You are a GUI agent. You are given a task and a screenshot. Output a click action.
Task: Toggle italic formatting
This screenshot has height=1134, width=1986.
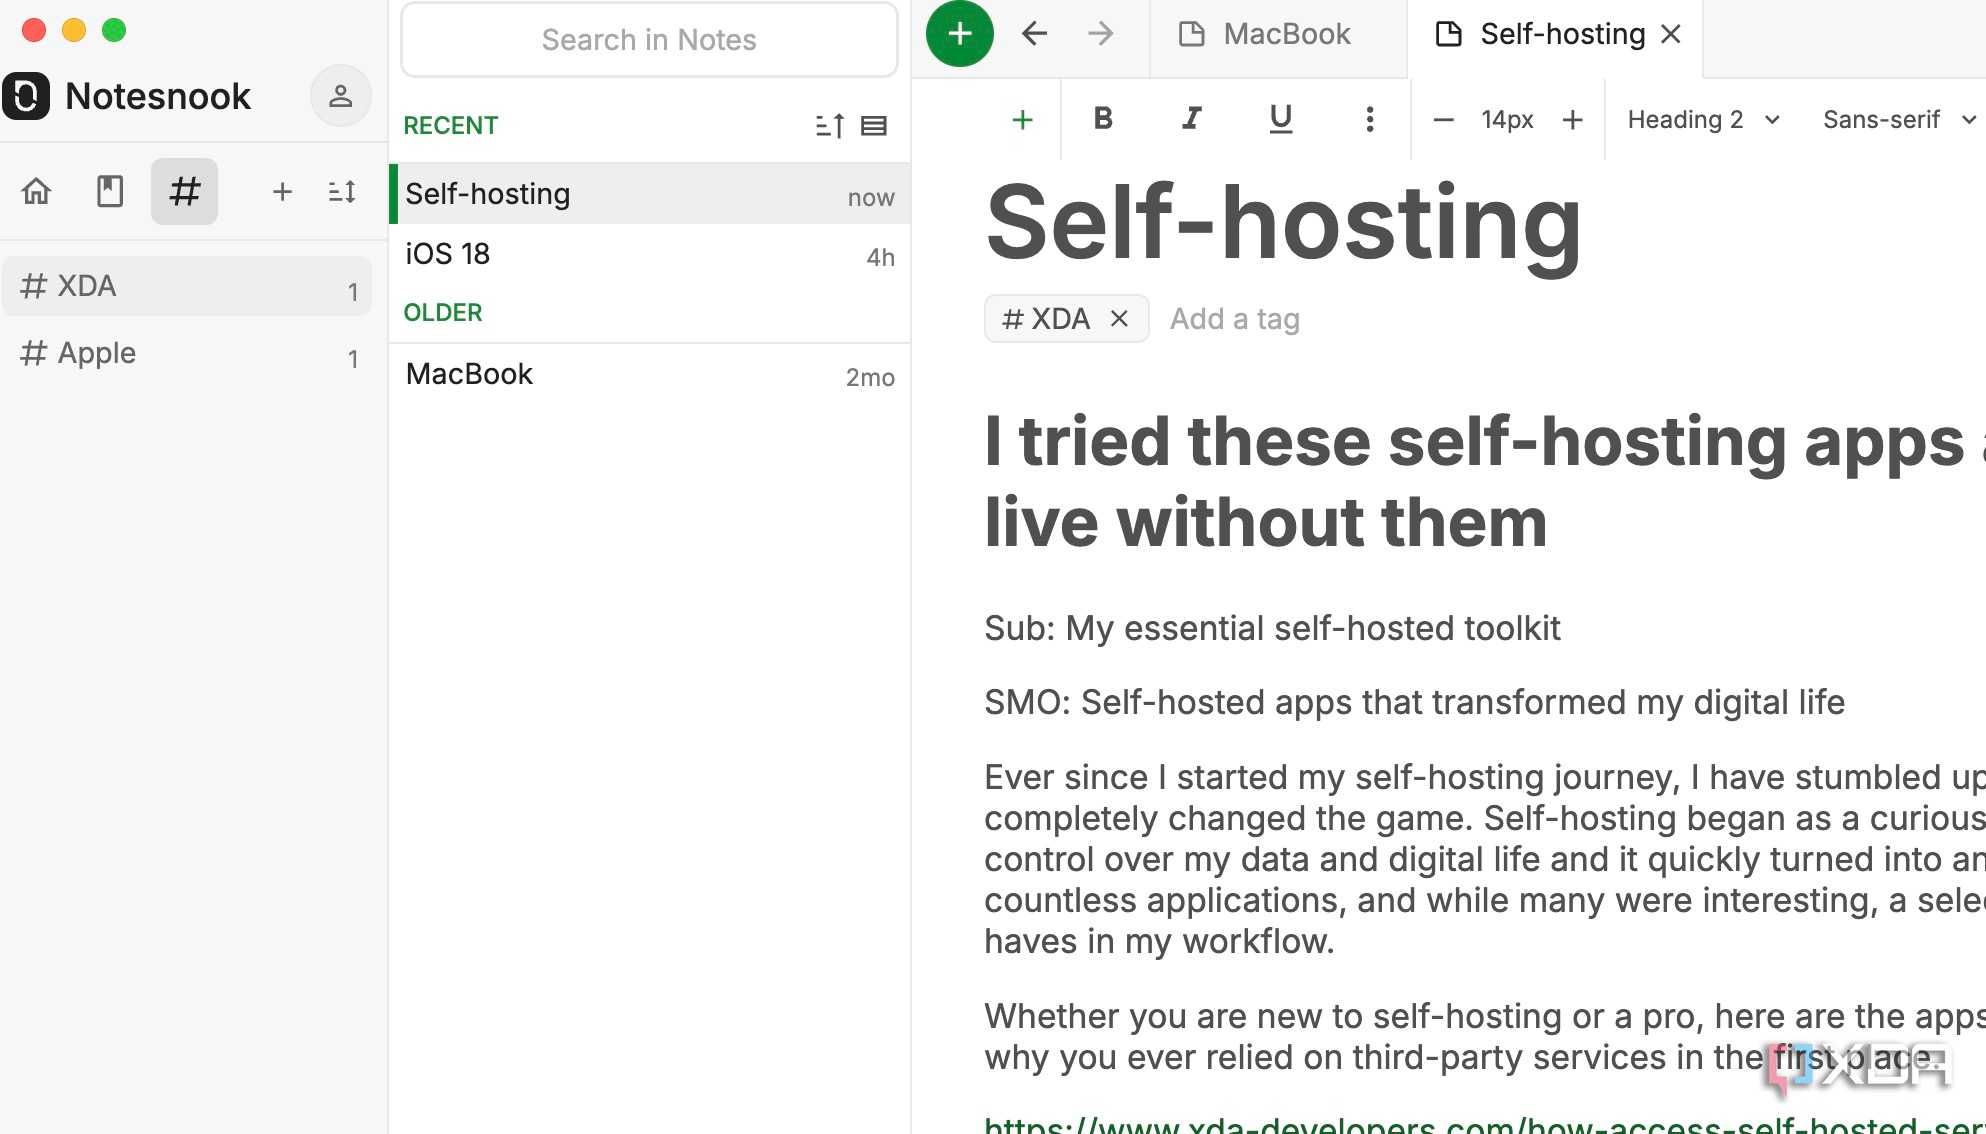1192,120
